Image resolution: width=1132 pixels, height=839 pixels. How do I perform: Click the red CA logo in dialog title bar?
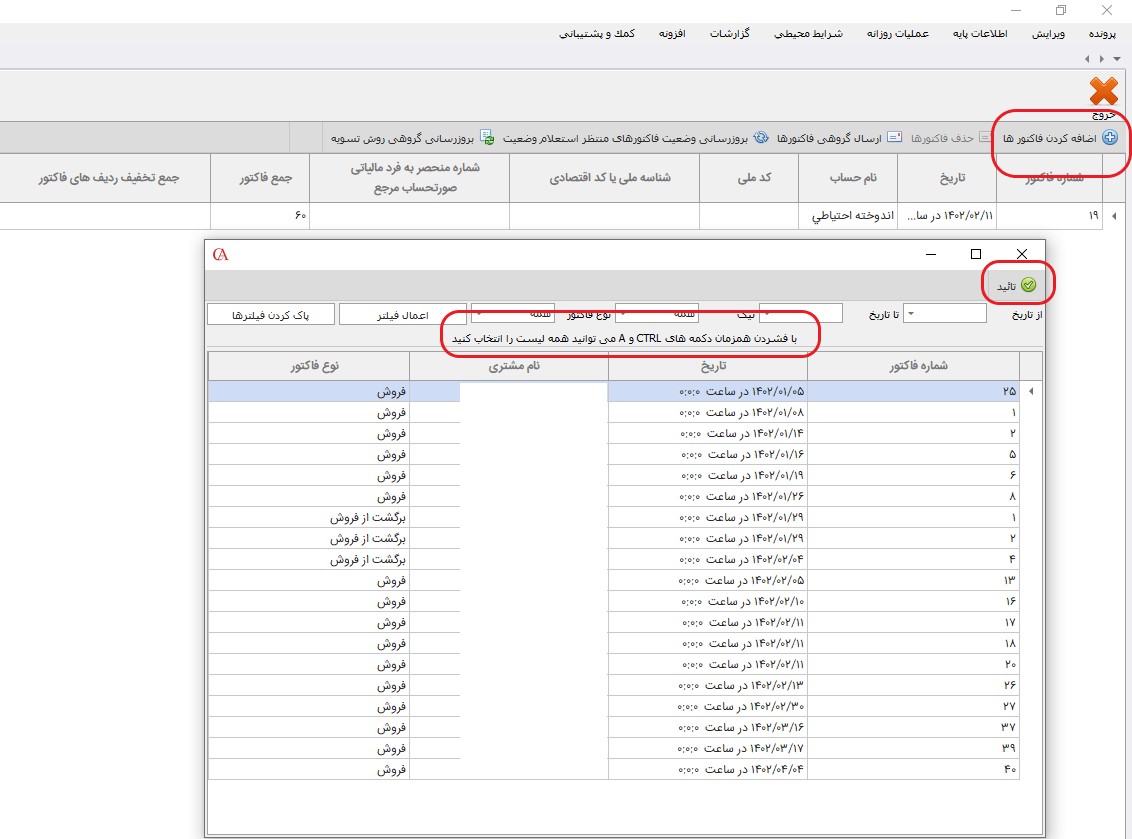221,254
